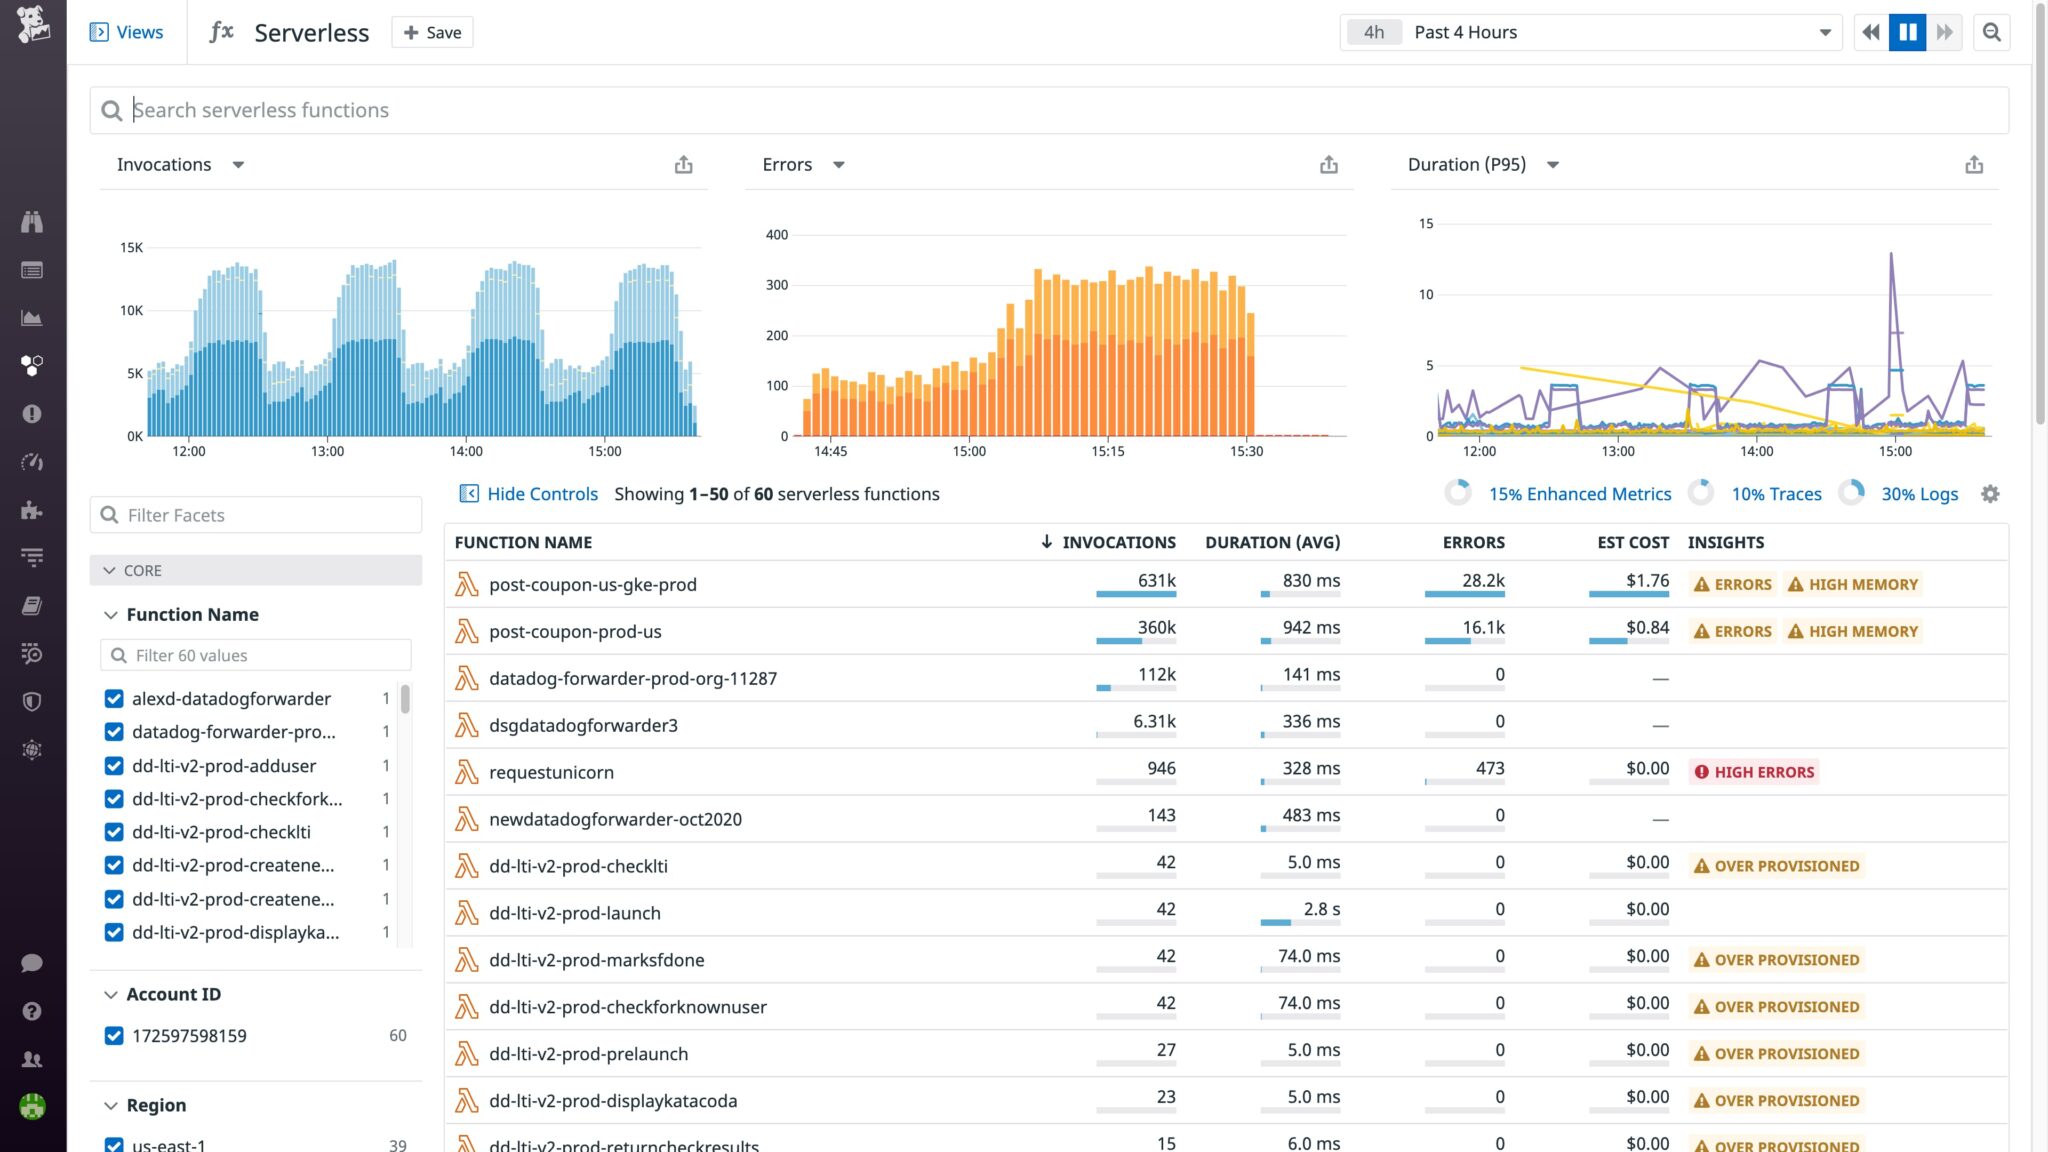Click the Save button
2048x1152 pixels.
[432, 32]
